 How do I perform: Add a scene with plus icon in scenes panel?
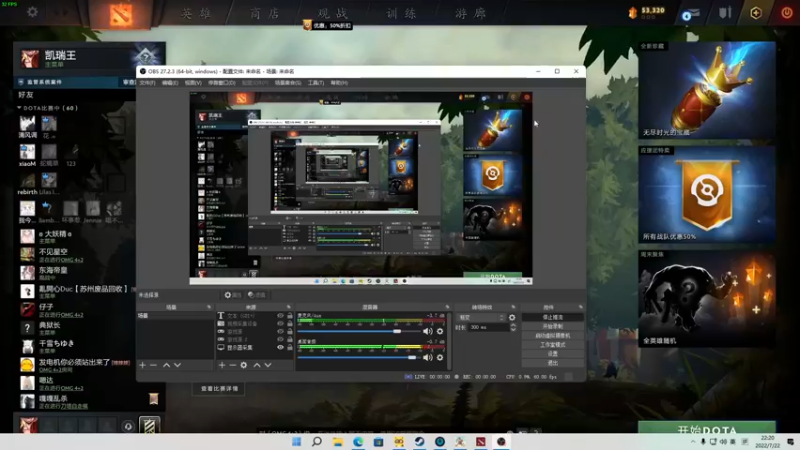[142, 365]
